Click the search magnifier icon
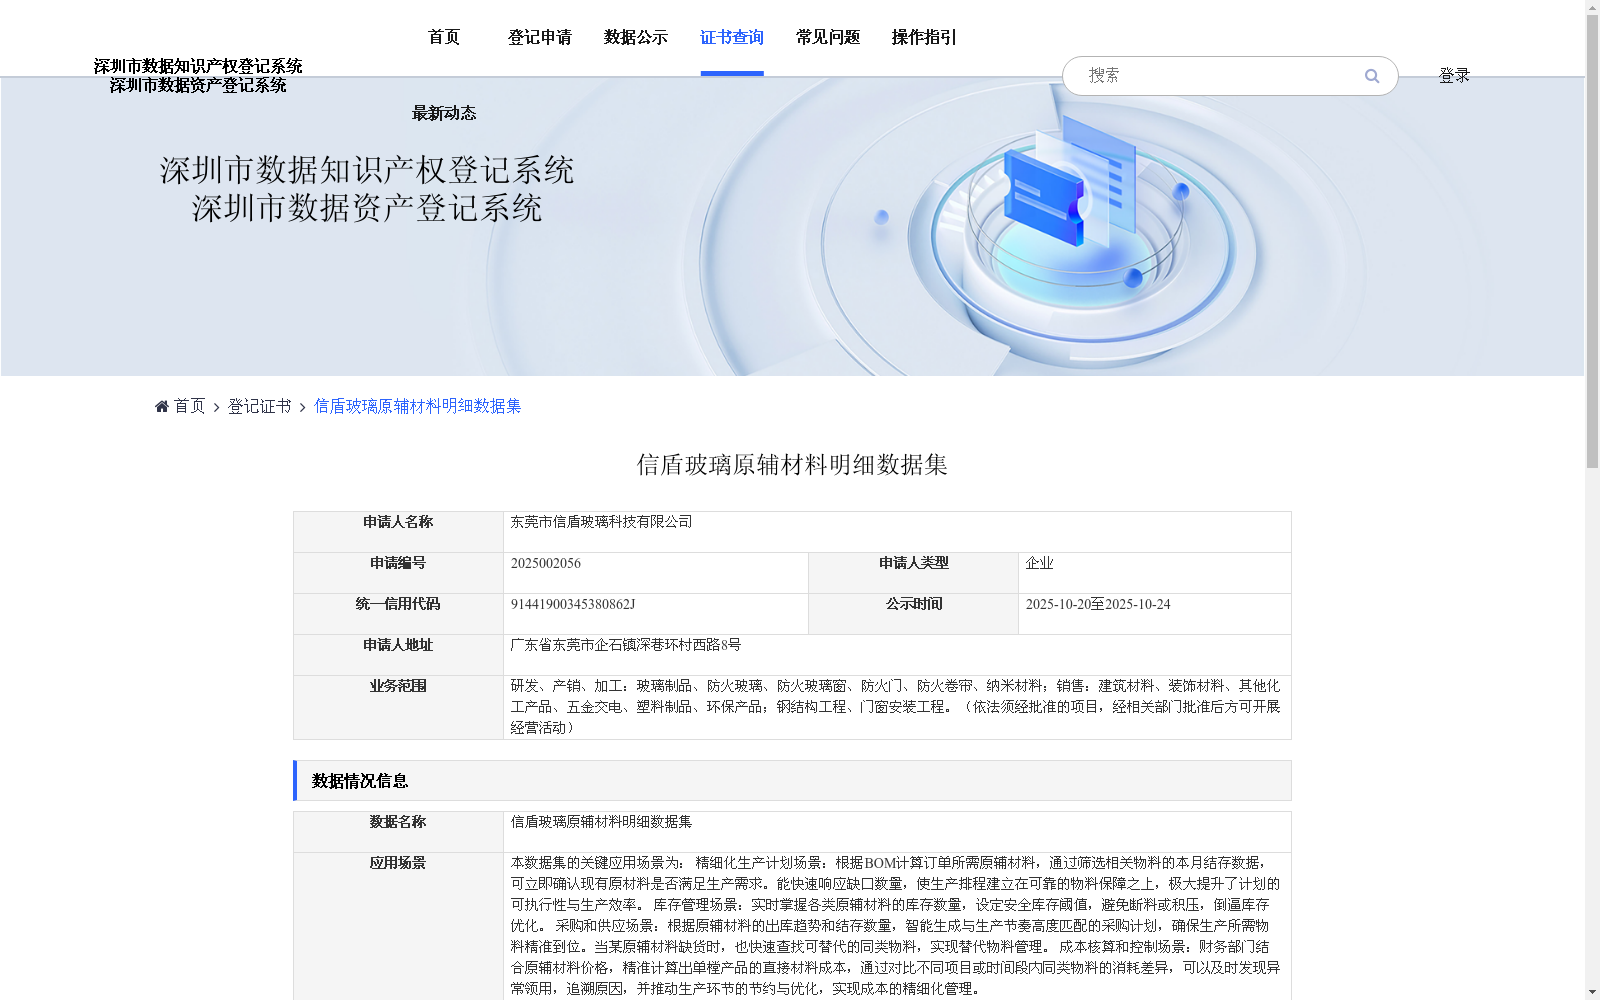 [x=1372, y=76]
